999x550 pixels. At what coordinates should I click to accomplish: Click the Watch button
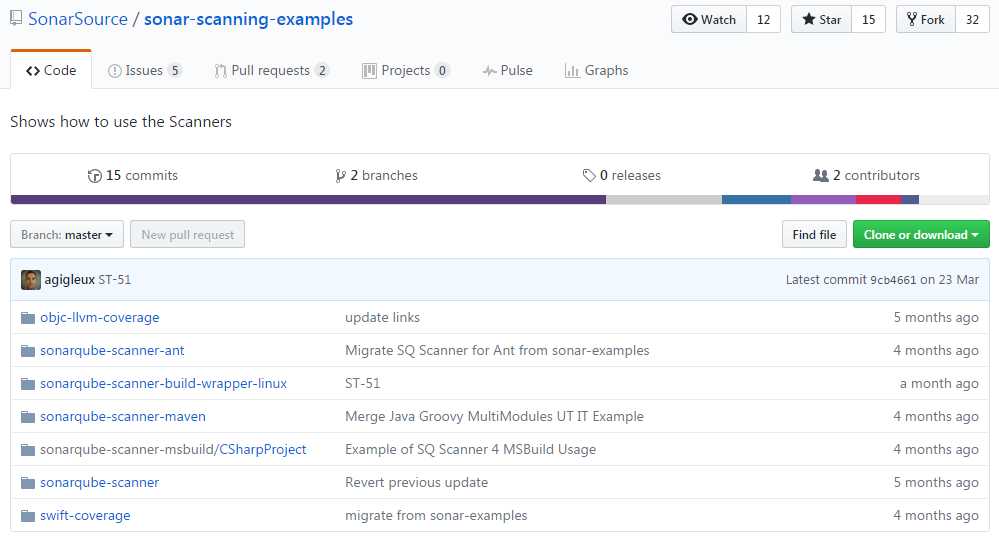pyautogui.click(x=708, y=20)
